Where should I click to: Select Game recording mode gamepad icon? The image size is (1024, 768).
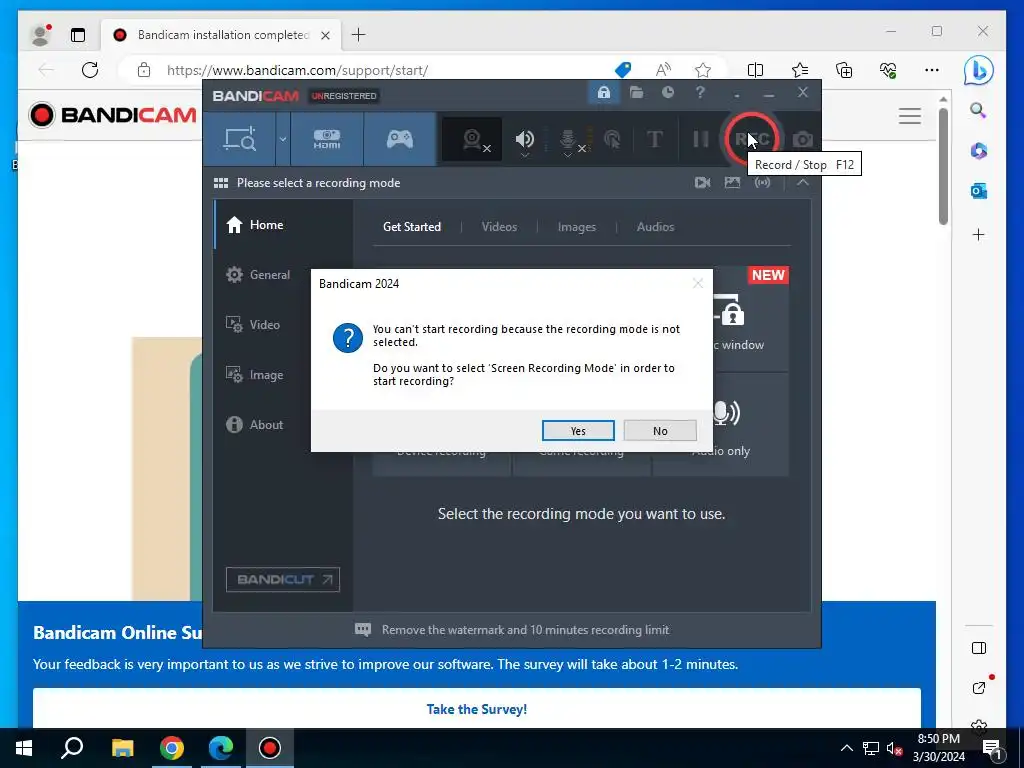[x=400, y=139]
